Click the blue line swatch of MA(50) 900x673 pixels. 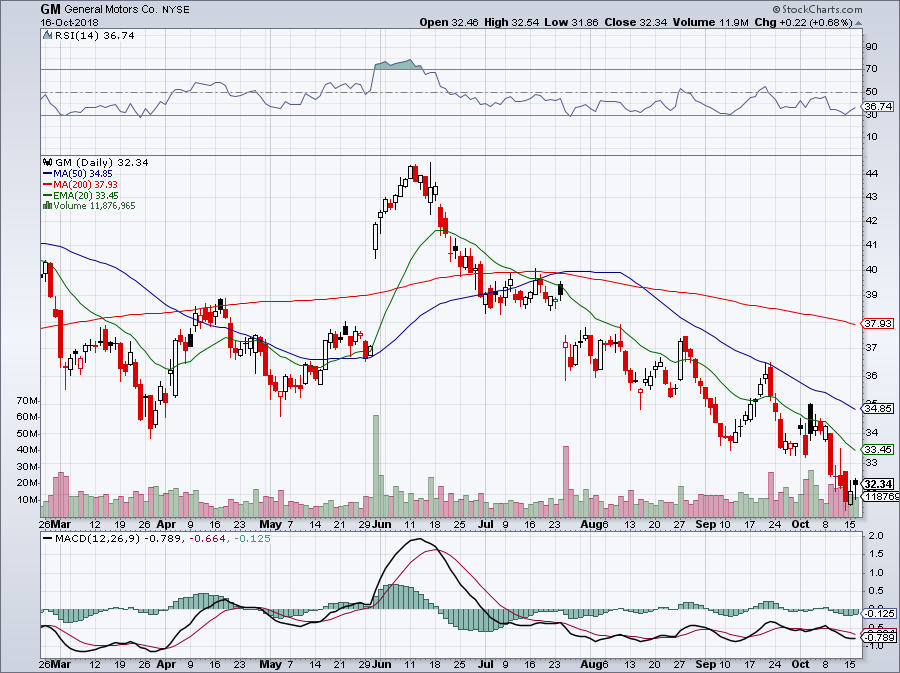point(48,174)
